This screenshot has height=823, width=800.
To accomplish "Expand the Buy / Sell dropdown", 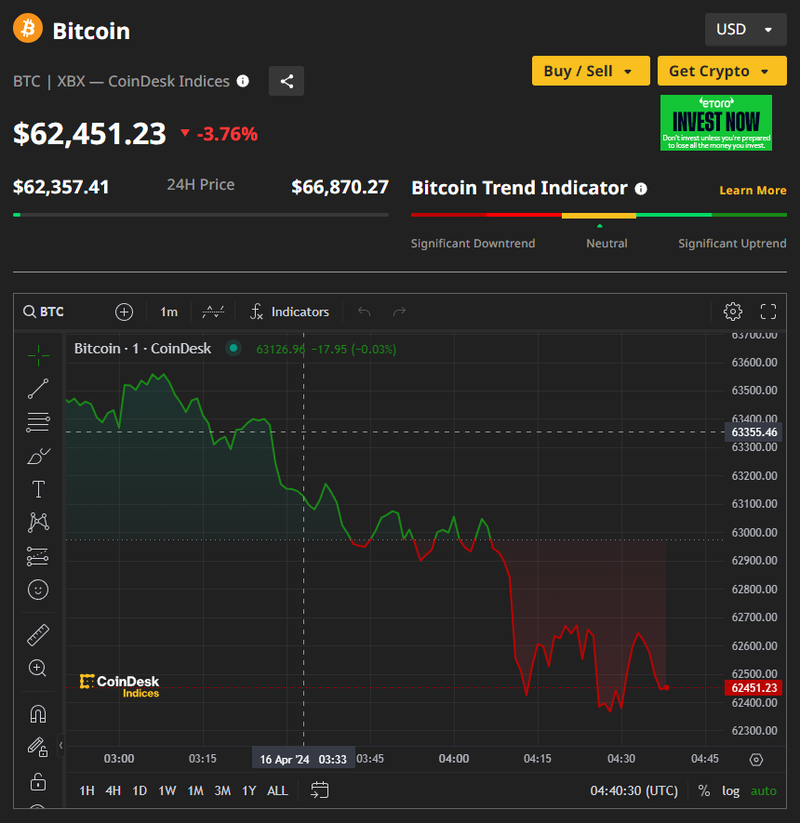I will point(590,71).
